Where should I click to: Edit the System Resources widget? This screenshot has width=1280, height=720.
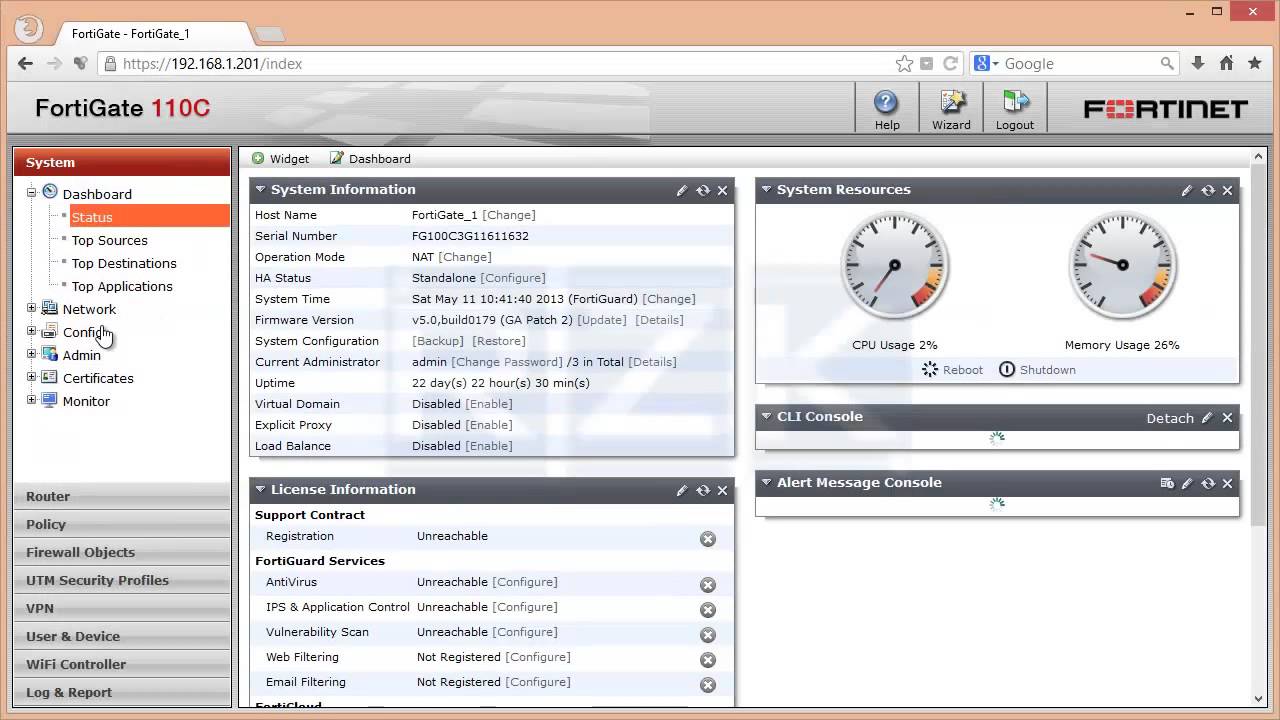click(x=1187, y=190)
